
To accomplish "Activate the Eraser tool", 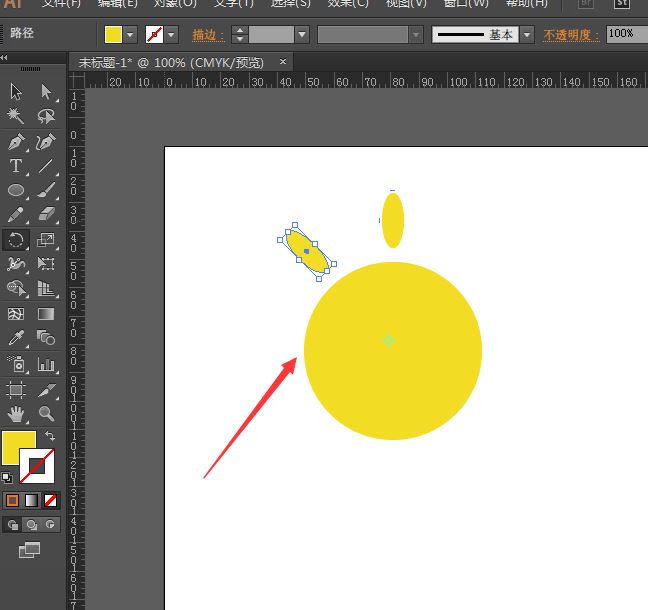I will pos(46,214).
